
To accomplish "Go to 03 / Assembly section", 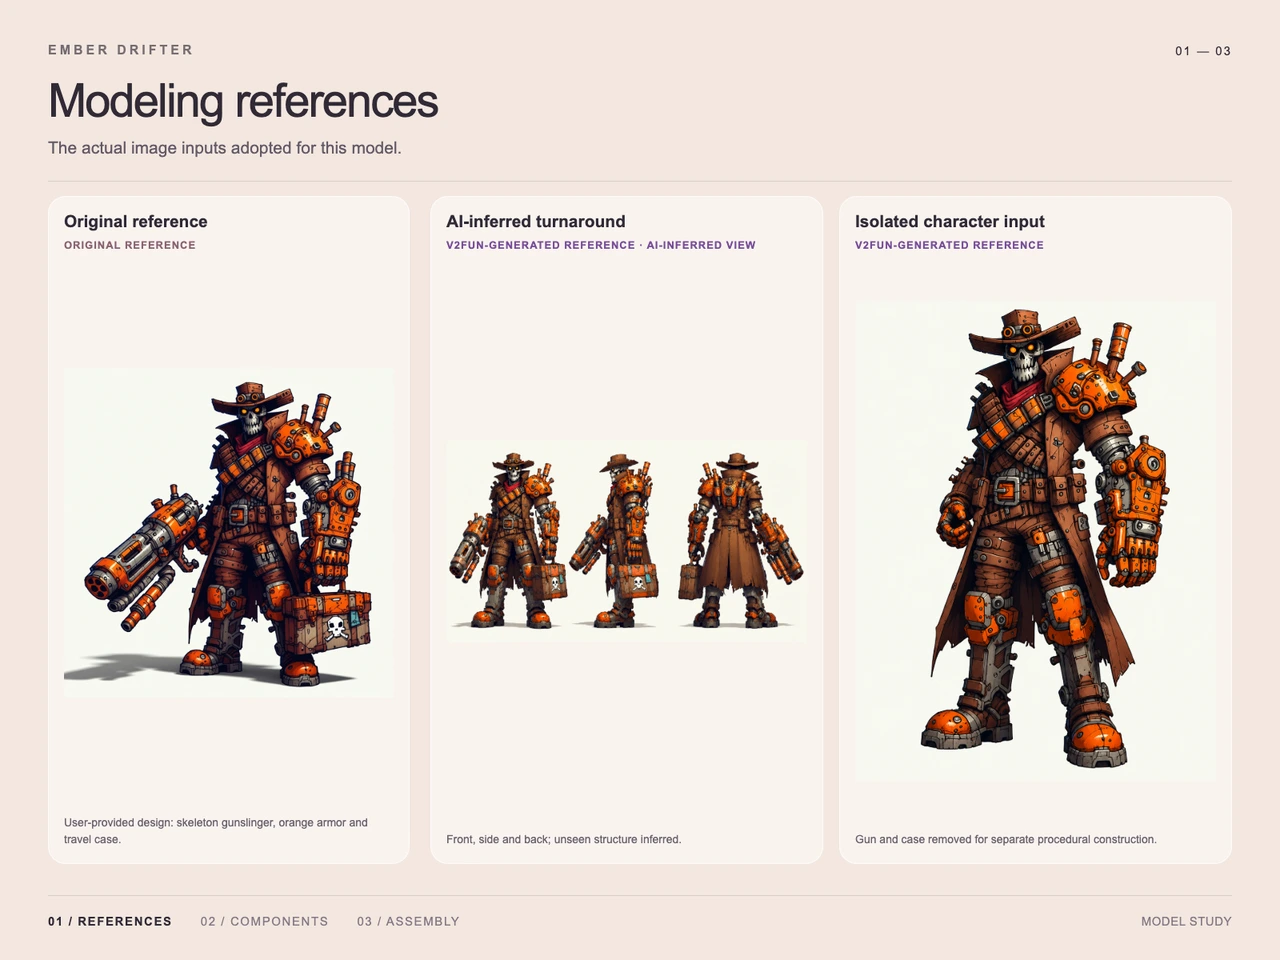I will (408, 921).
